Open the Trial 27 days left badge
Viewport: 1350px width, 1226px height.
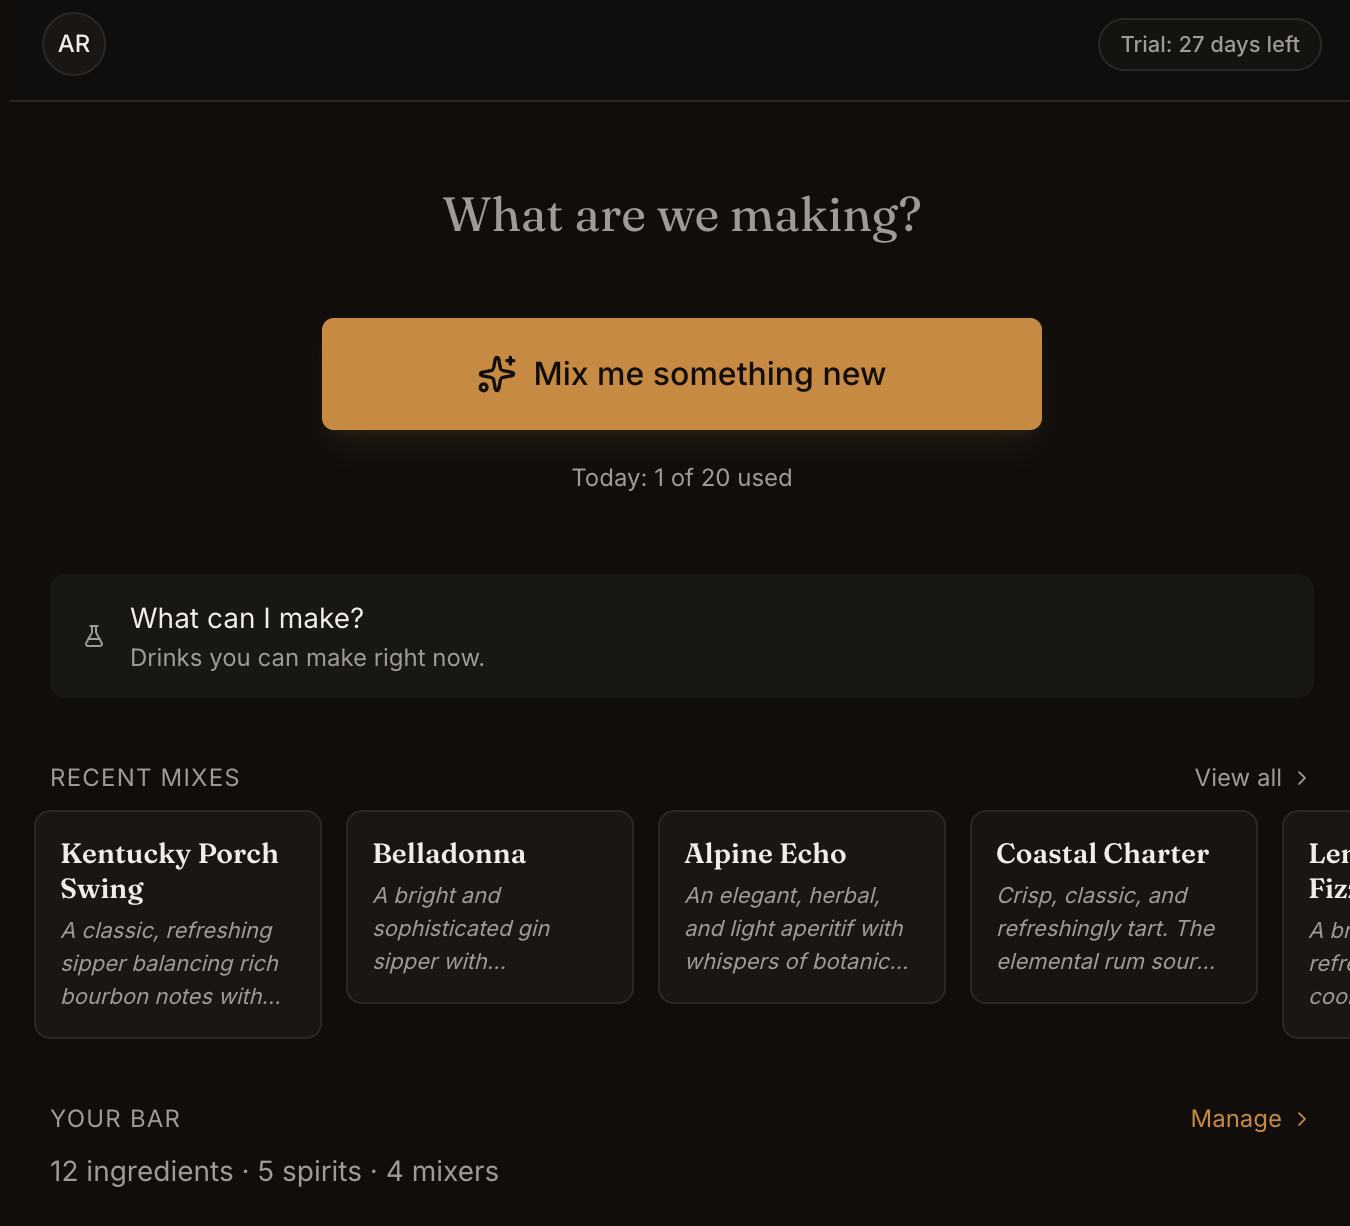coord(1210,44)
